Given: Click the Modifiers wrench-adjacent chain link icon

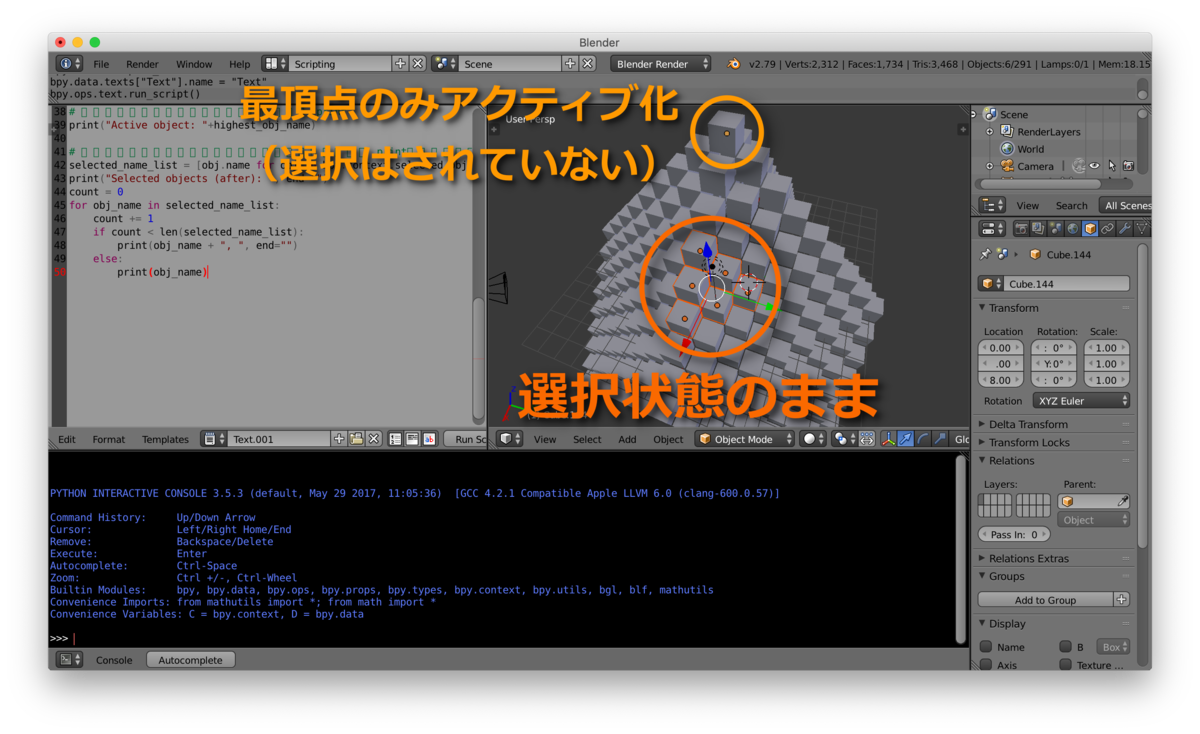Looking at the screenshot, I should point(1106,228).
